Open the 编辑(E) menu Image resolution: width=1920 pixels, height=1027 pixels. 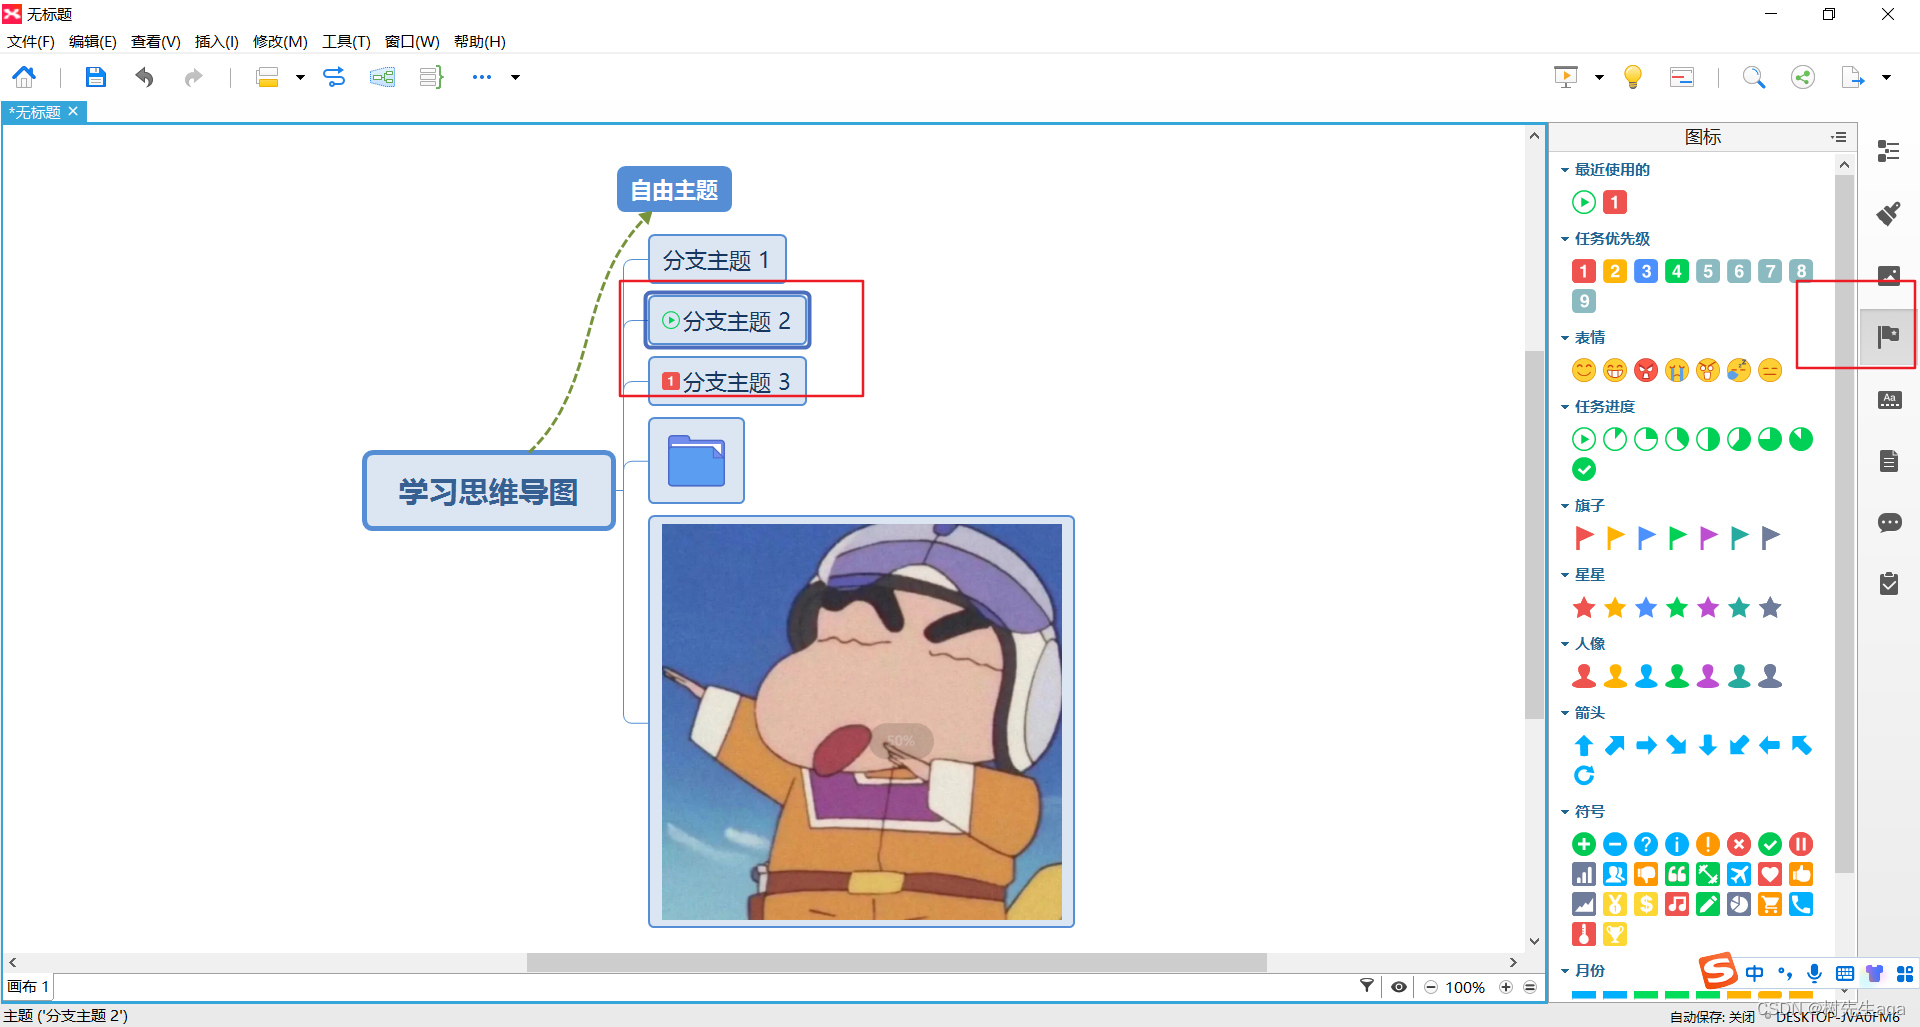[x=93, y=41]
